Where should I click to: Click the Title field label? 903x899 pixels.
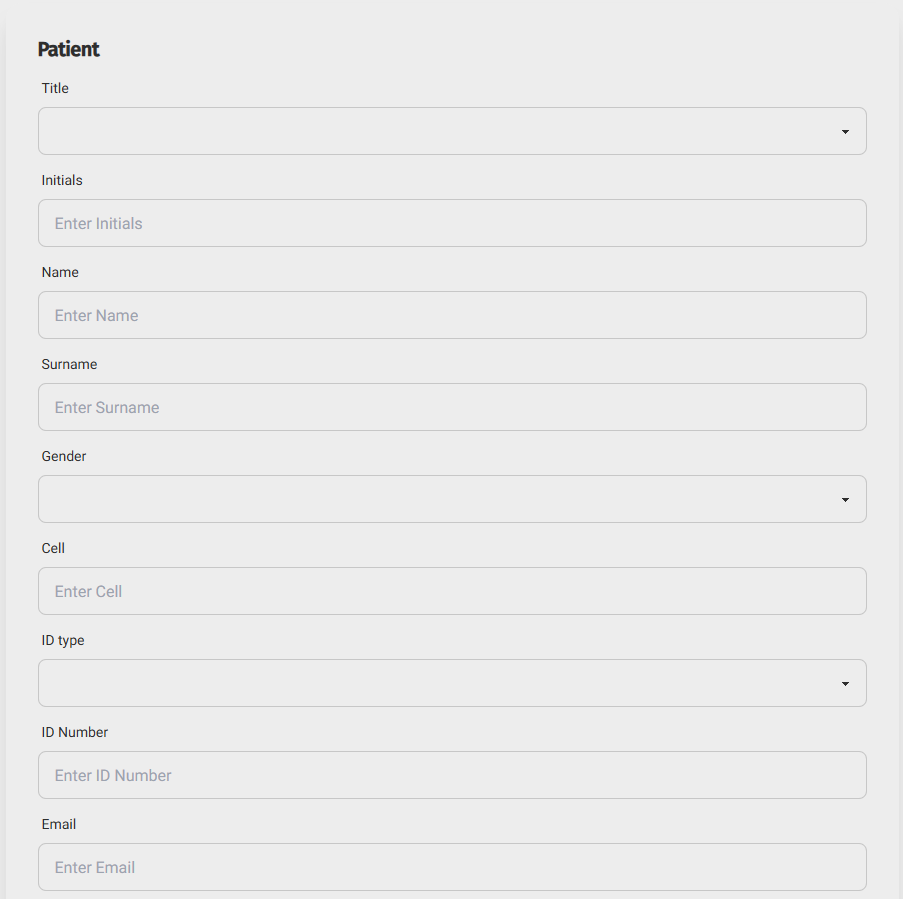coord(55,88)
